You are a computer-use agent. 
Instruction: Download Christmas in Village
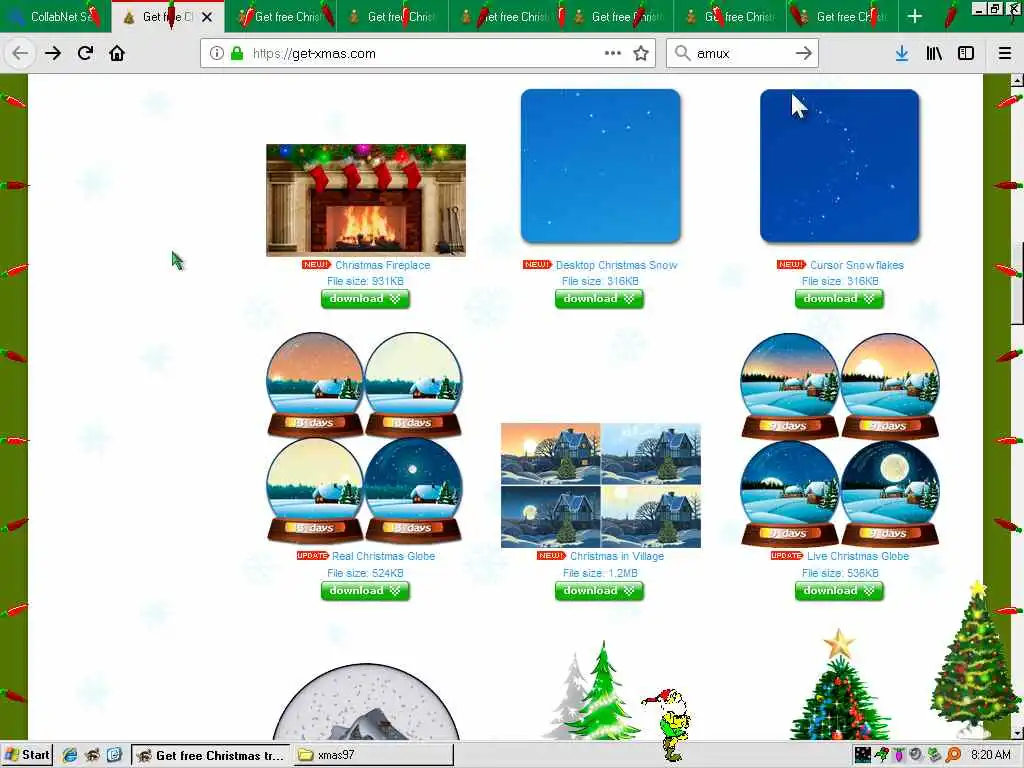click(x=599, y=591)
